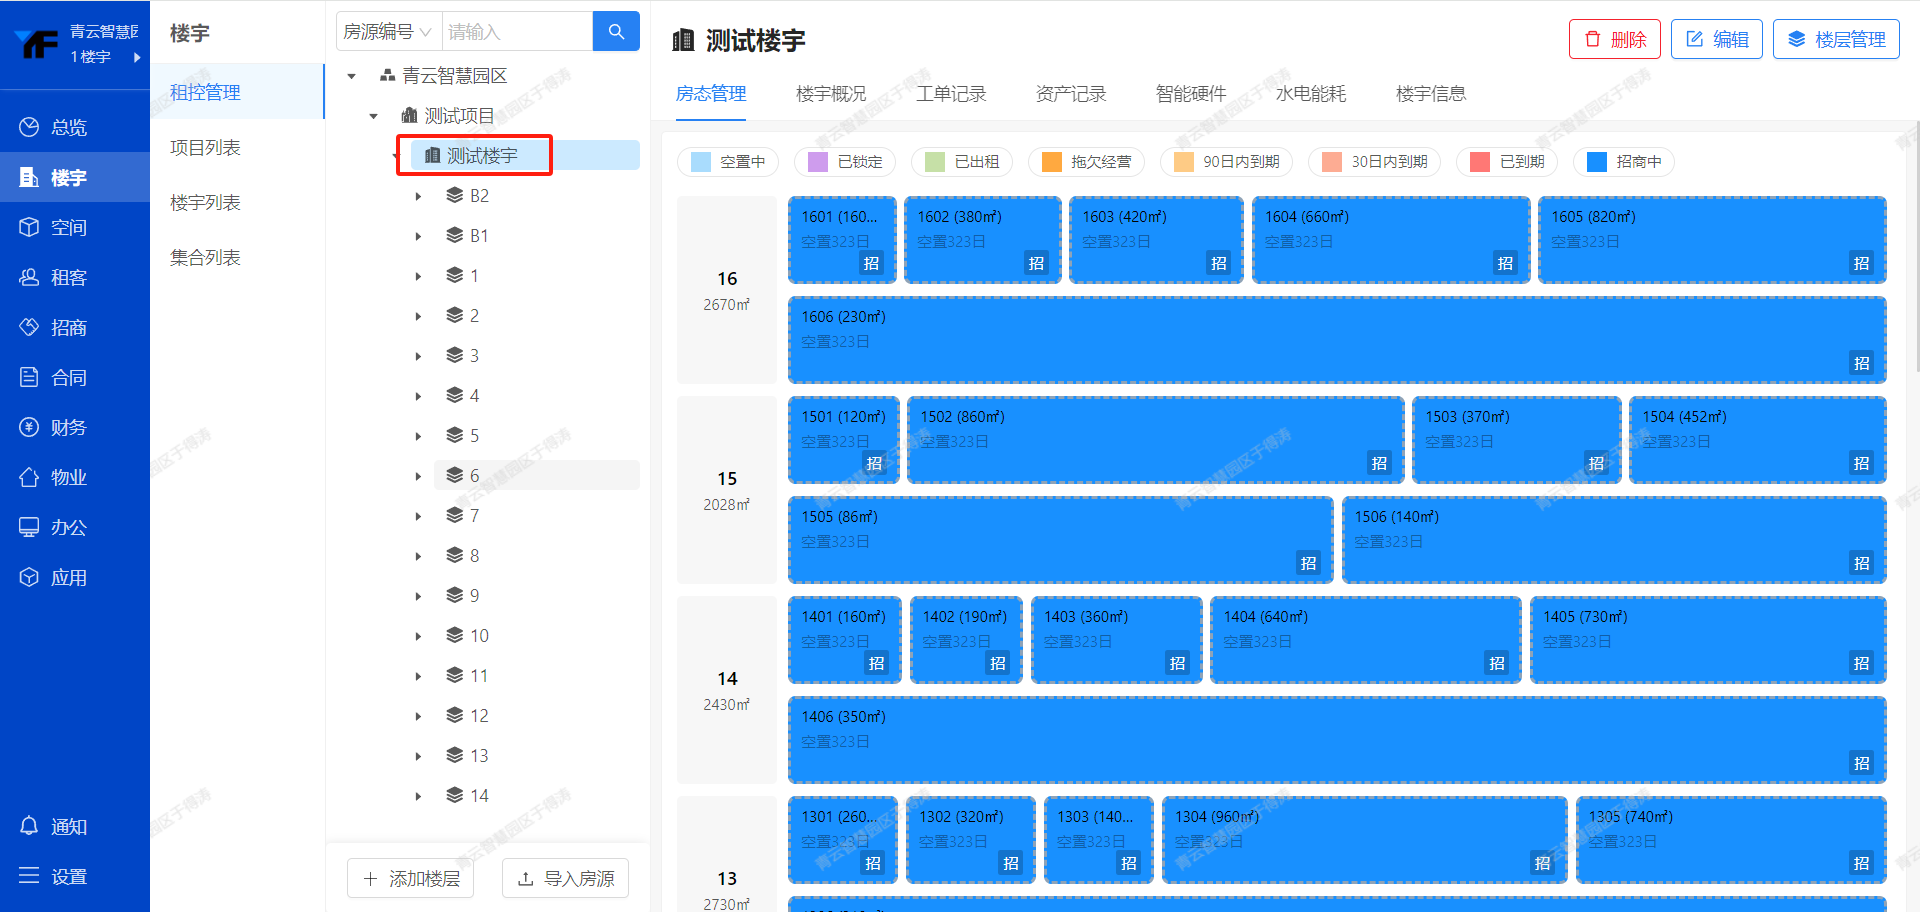Switch to the 楼宇概况 tab
The height and width of the screenshot is (912, 1920).
[830, 94]
